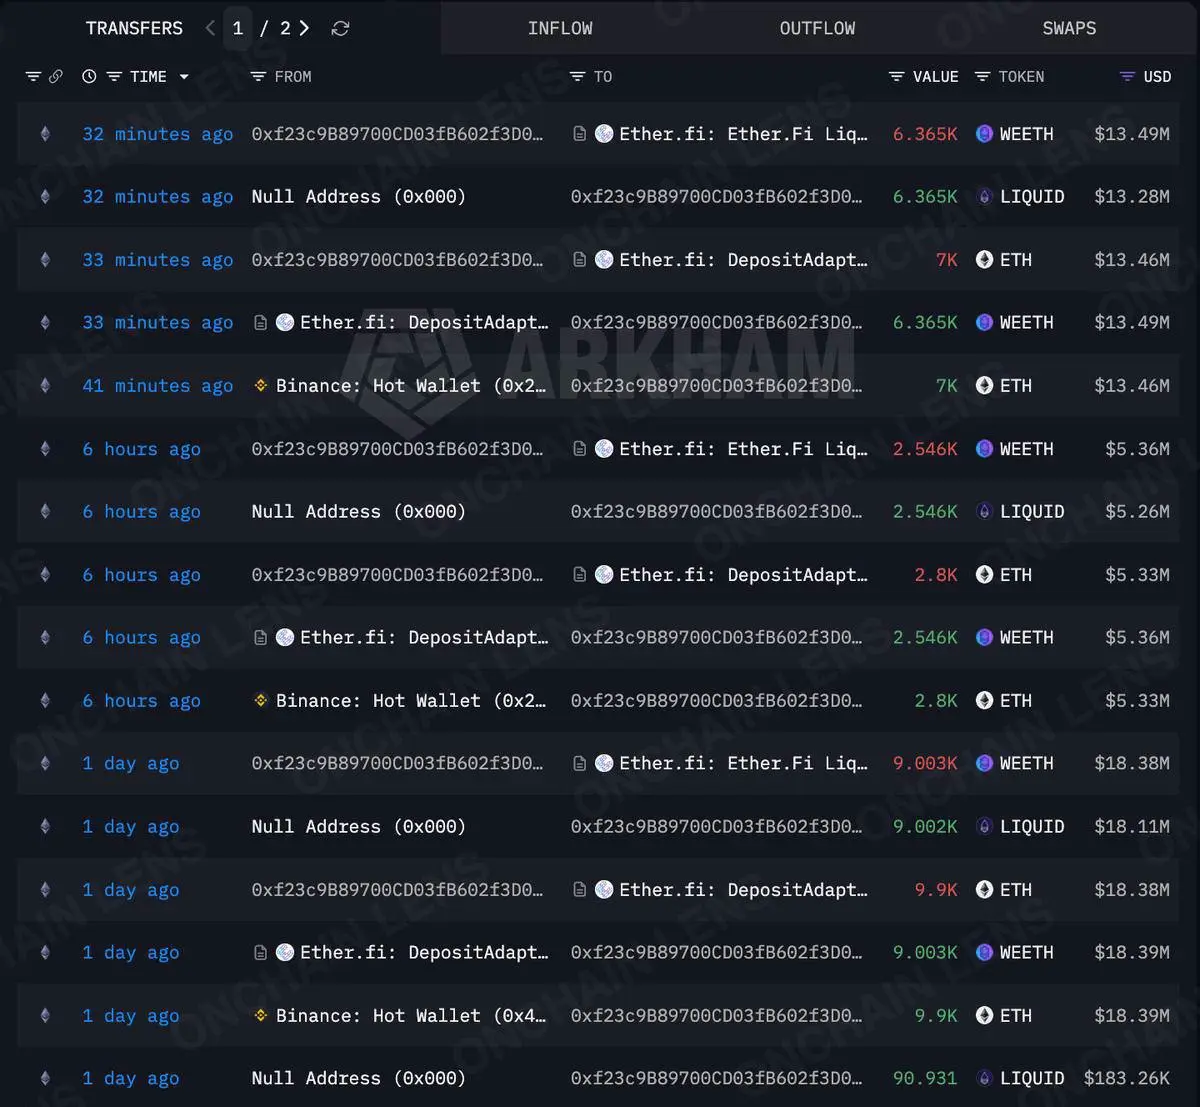Click the Ethereum chain icon in first row
Viewport: 1200px width, 1107px height.
tap(45, 134)
